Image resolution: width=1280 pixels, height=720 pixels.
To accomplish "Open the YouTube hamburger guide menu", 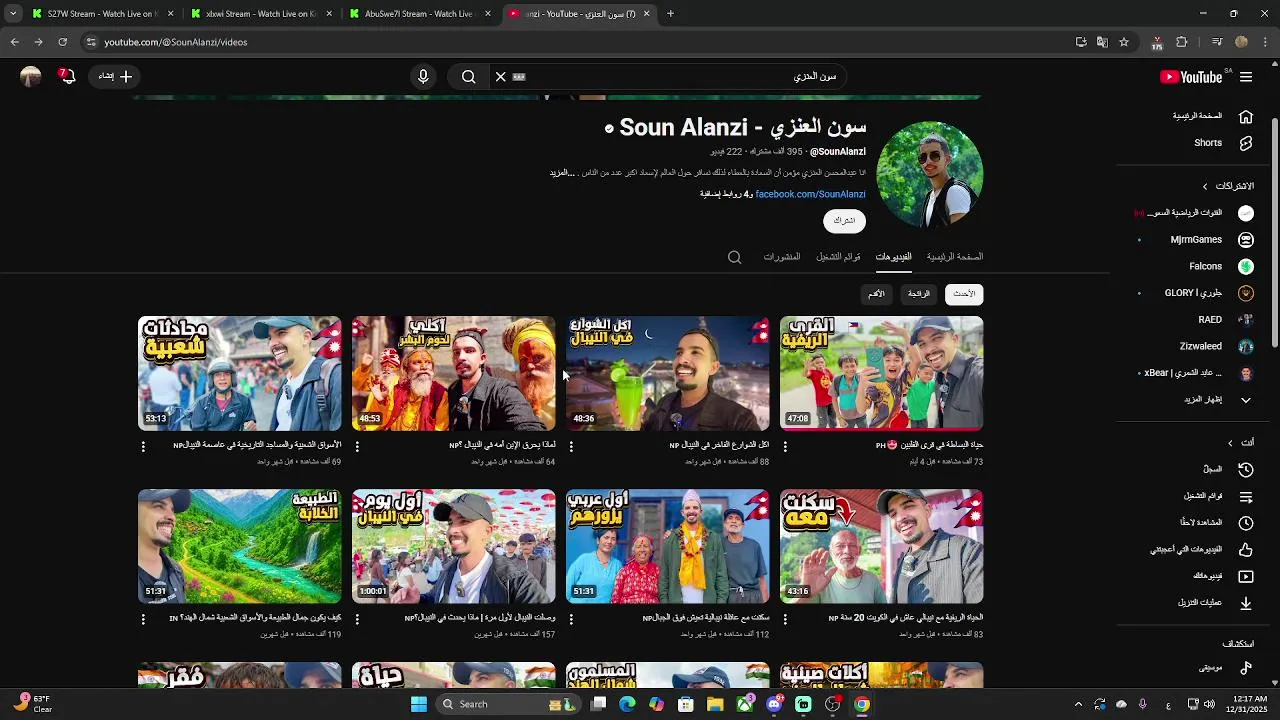I will click(x=1246, y=77).
